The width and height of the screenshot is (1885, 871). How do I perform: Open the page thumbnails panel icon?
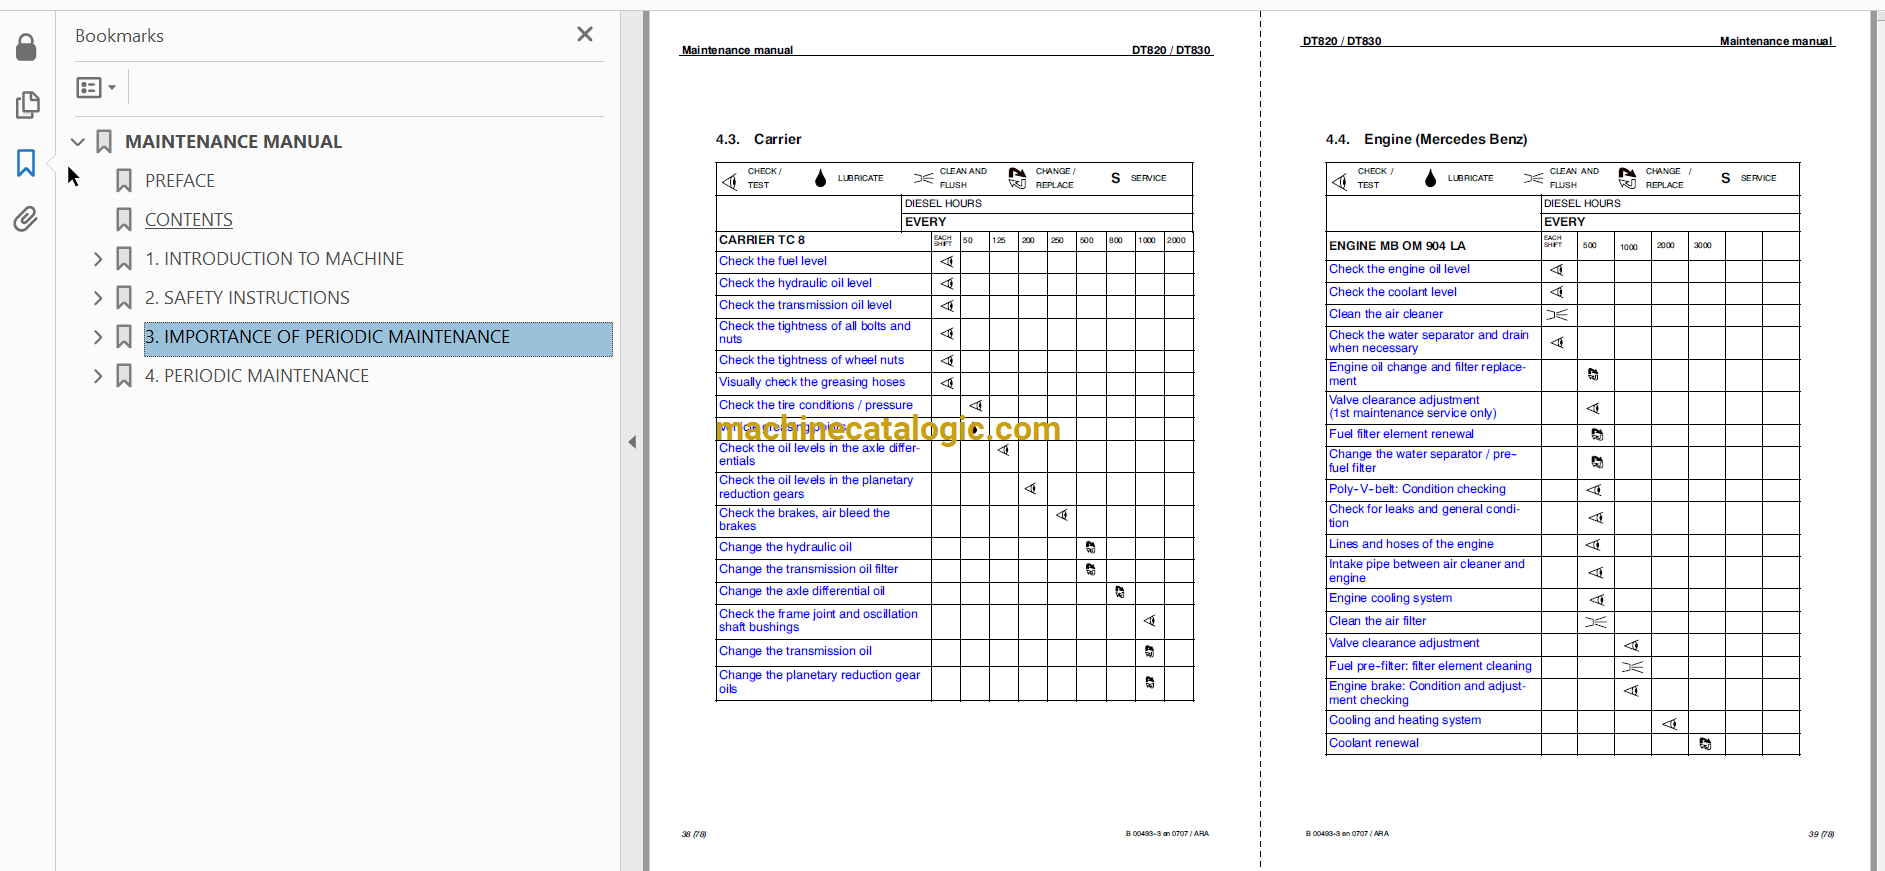[27, 105]
